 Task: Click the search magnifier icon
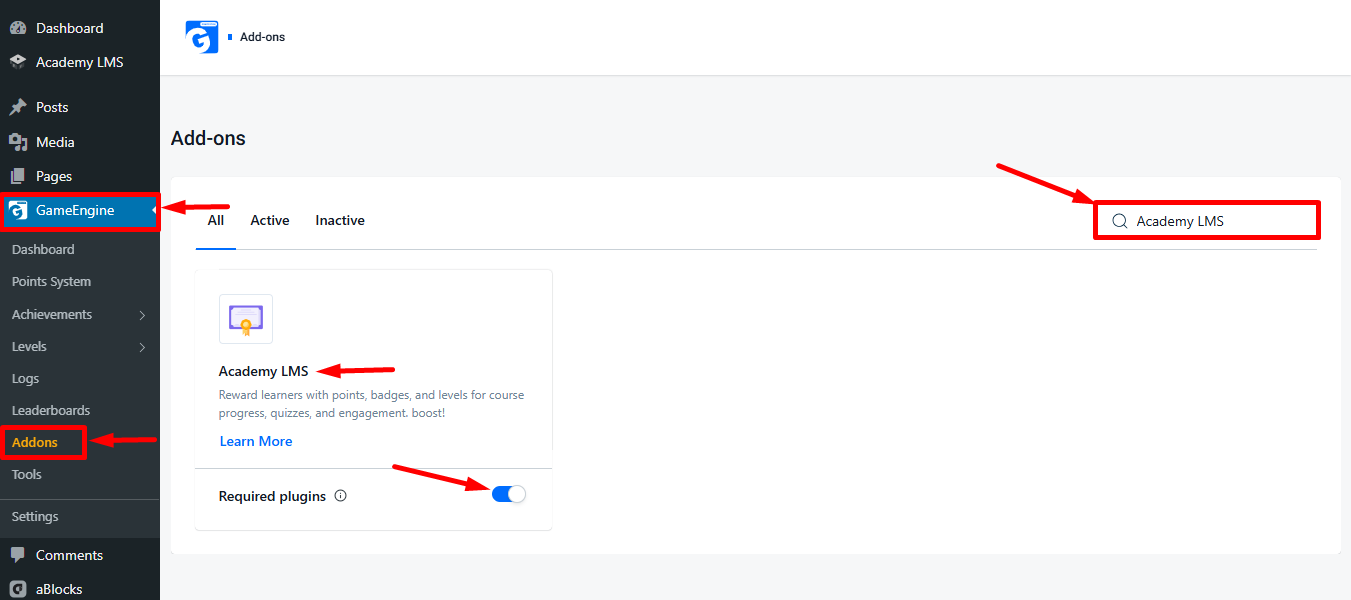click(1120, 221)
